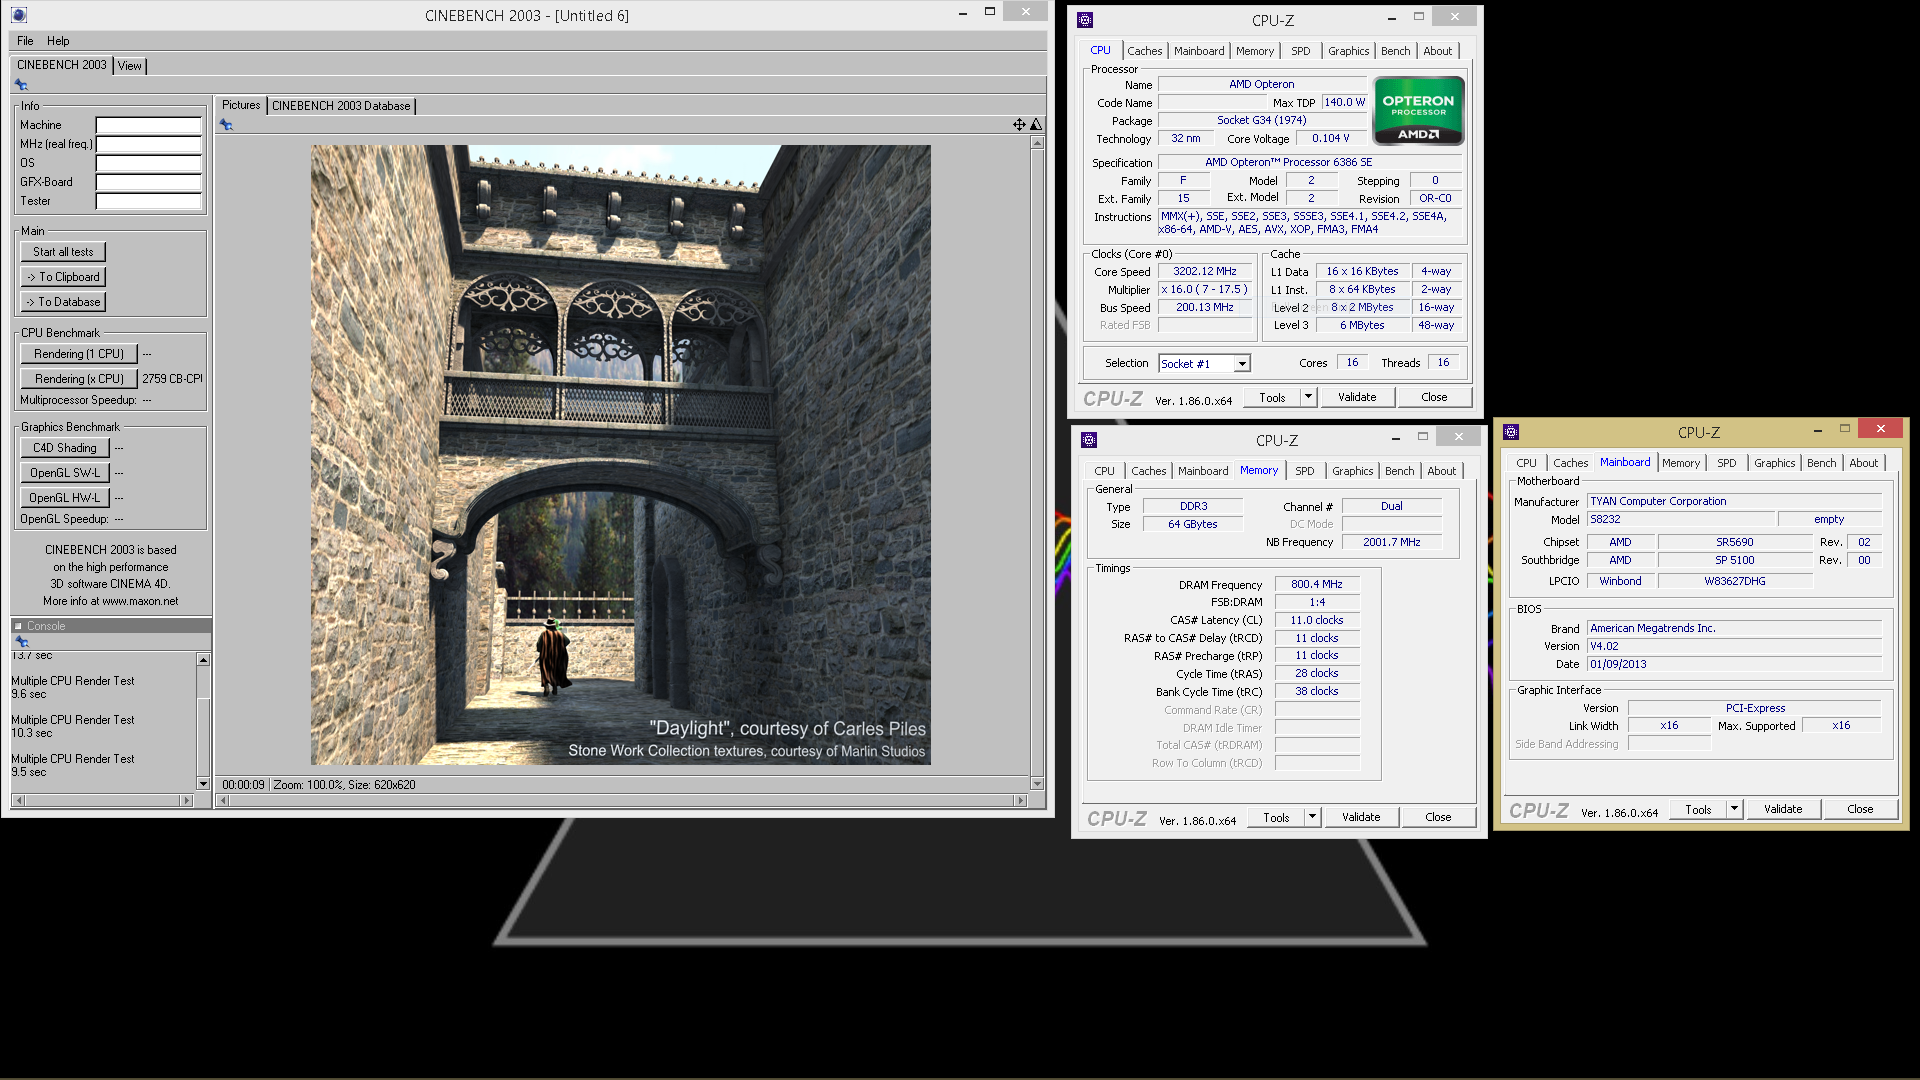Run Rendering (x CPU) benchmark
The height and width of the screenshot is (1080, 1920).
click(79, 379)
